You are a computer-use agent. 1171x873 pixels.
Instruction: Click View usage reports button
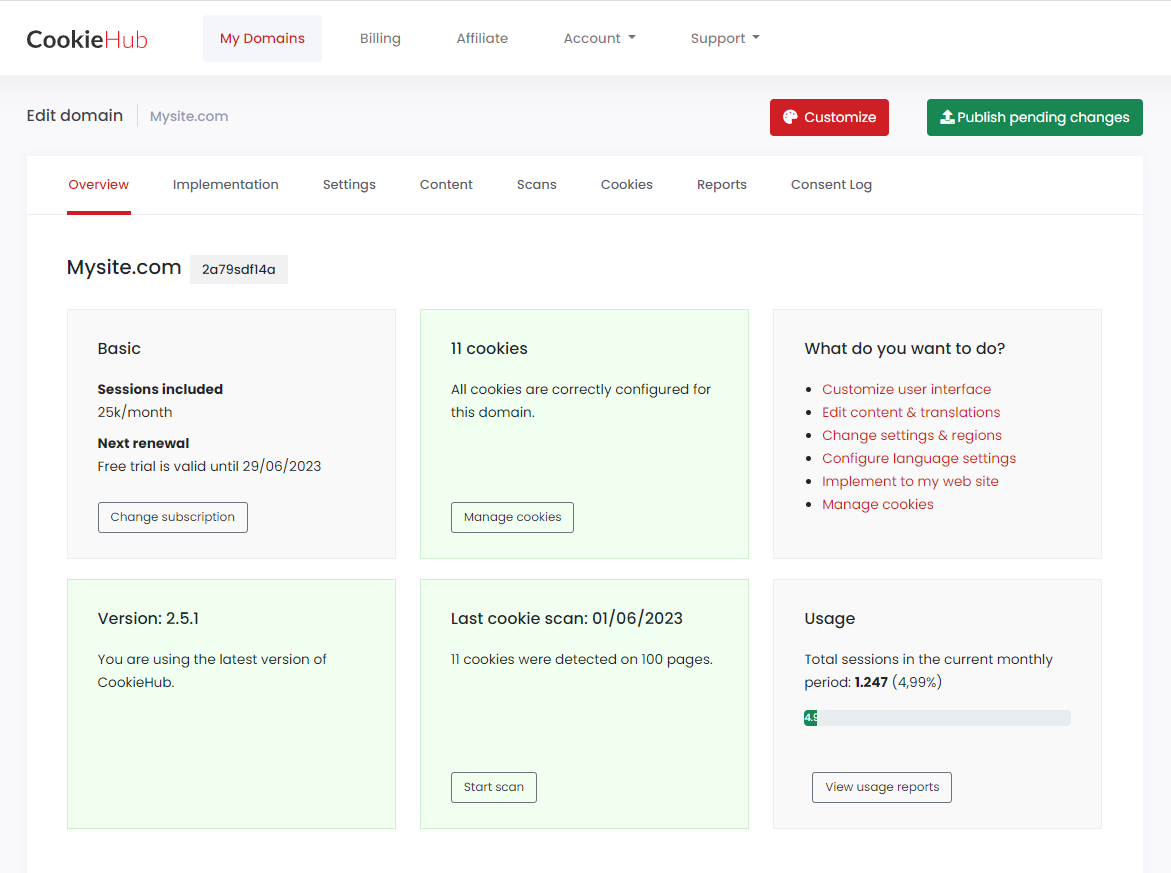882,787
